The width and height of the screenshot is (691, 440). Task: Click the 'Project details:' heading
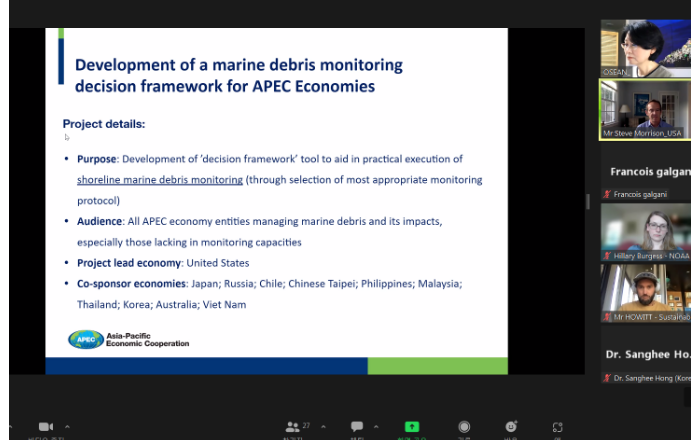(x=104, y=124)
